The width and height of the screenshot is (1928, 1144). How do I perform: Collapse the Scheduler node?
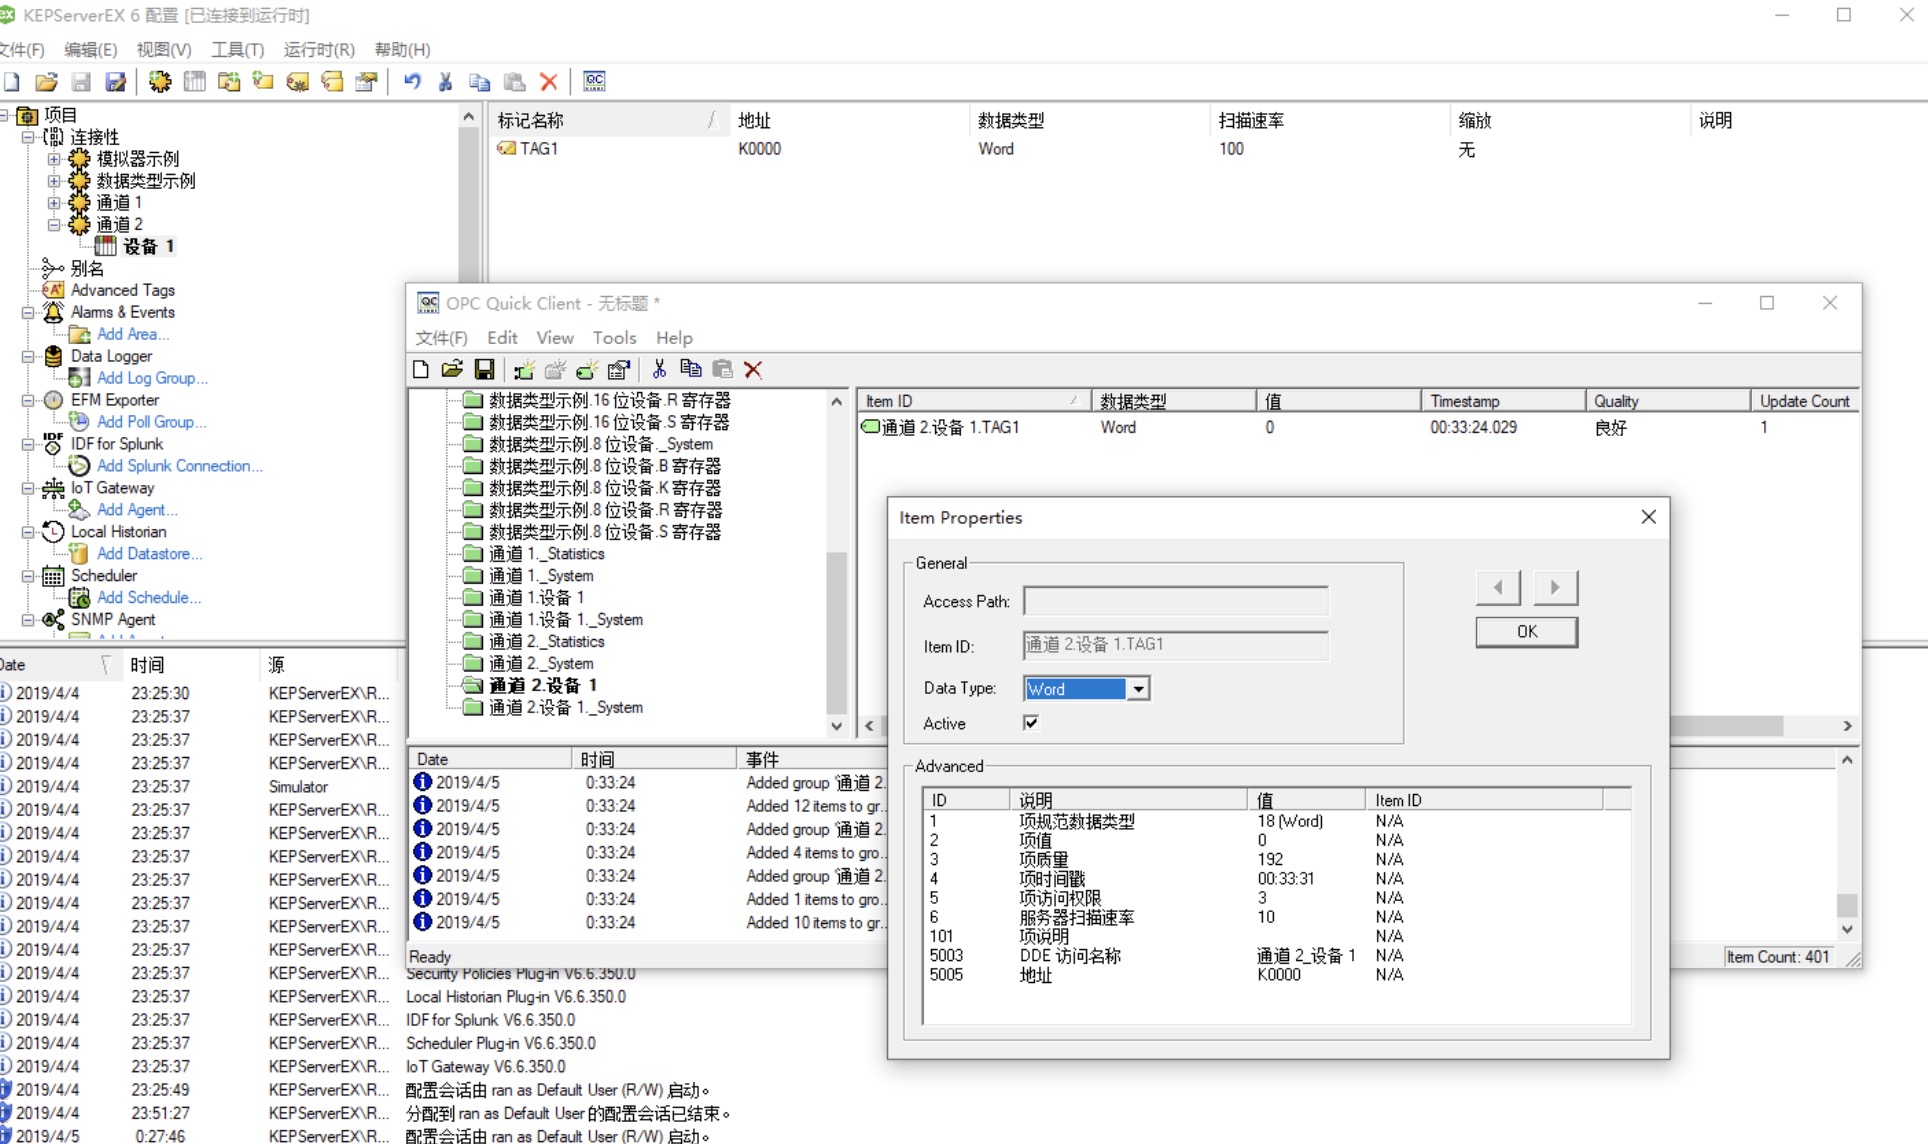coord(29,577)
